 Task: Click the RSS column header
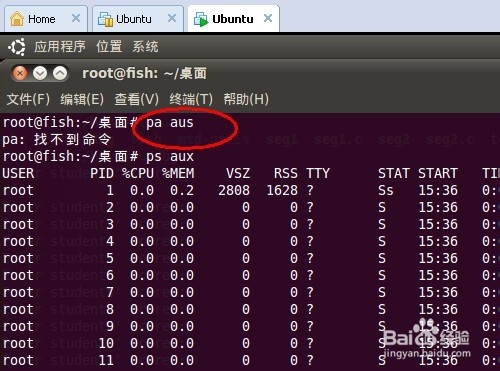(x=286, y=173)
